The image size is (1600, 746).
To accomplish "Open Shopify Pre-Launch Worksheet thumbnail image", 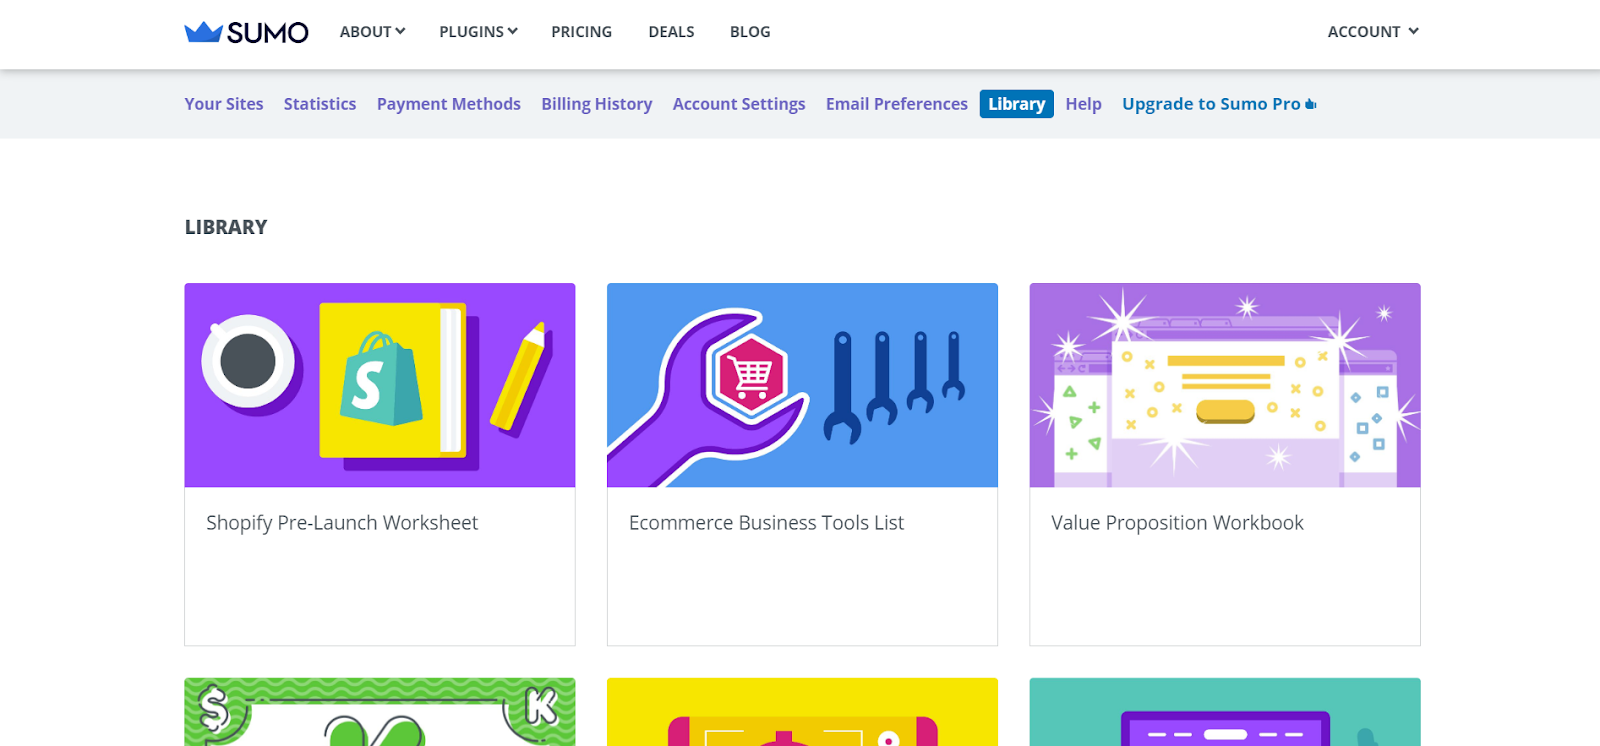I will (x=380, y=385).
